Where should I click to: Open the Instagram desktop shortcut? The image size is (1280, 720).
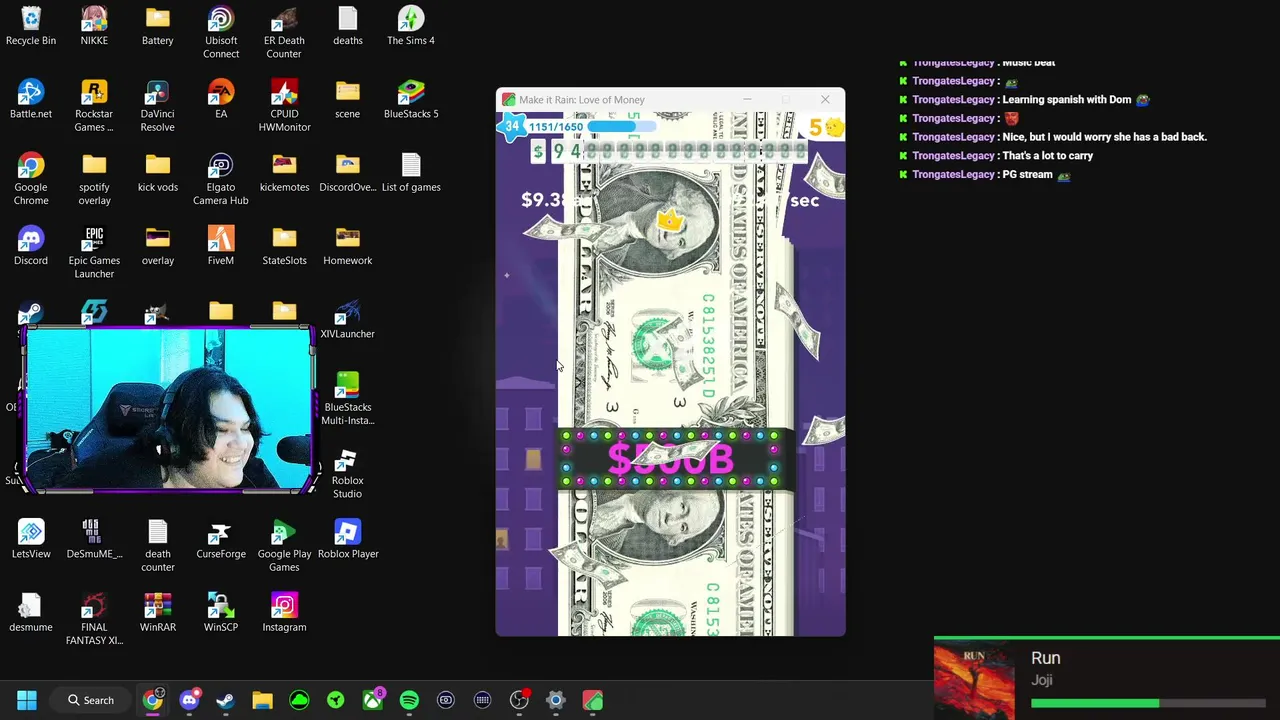point(284,613)
